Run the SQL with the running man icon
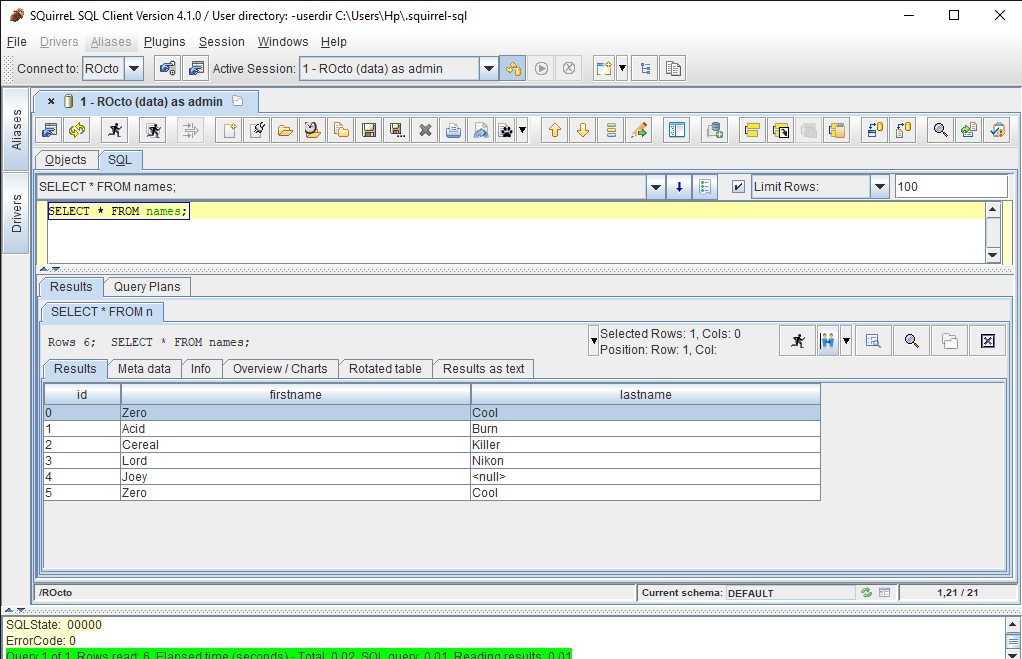This screenshot has height=659, width=1022. 115,130
